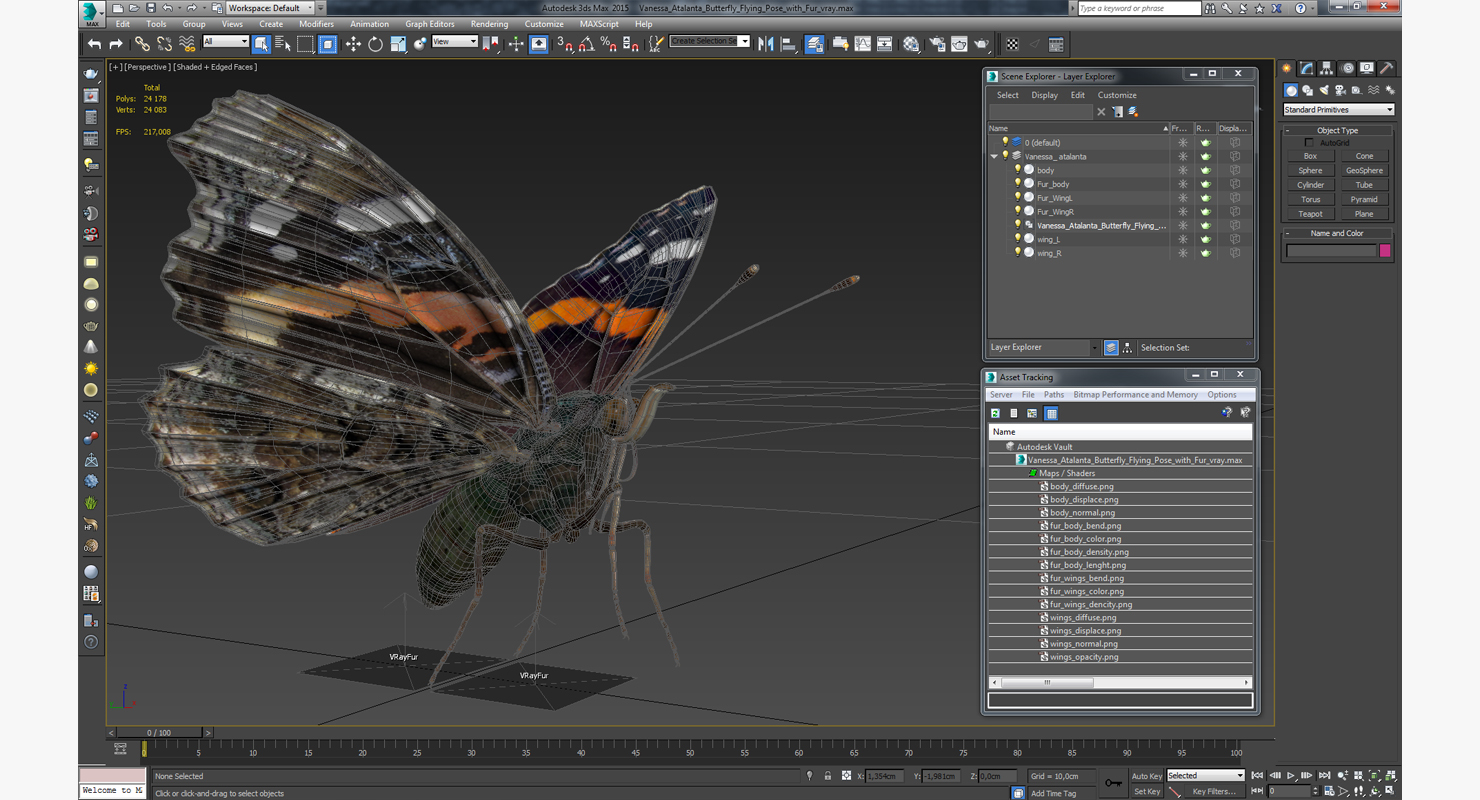Toggle lightbulb visibility of wing_R
The image size is (1480, 800).
(x=1018, y=253)
